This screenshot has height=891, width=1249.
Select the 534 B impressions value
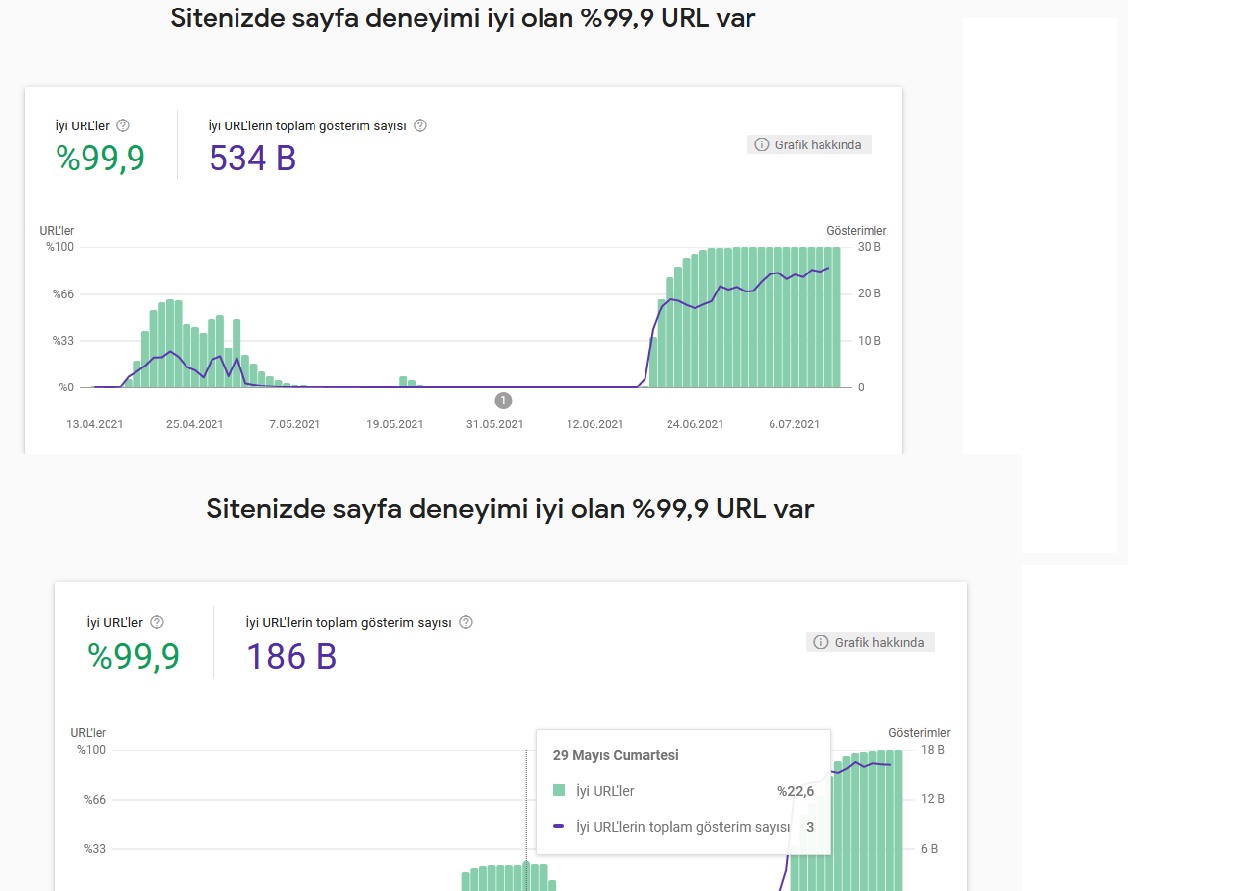click(x=253, y=158)
